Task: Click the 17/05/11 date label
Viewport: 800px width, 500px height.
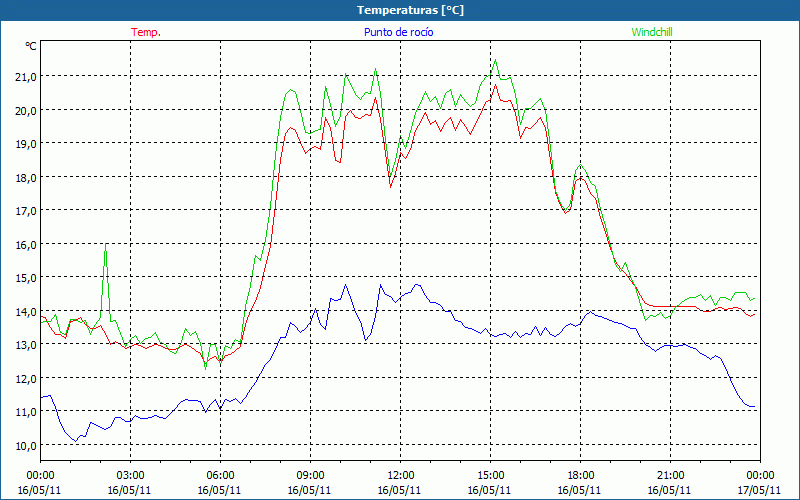Action: tap(759, 490)
